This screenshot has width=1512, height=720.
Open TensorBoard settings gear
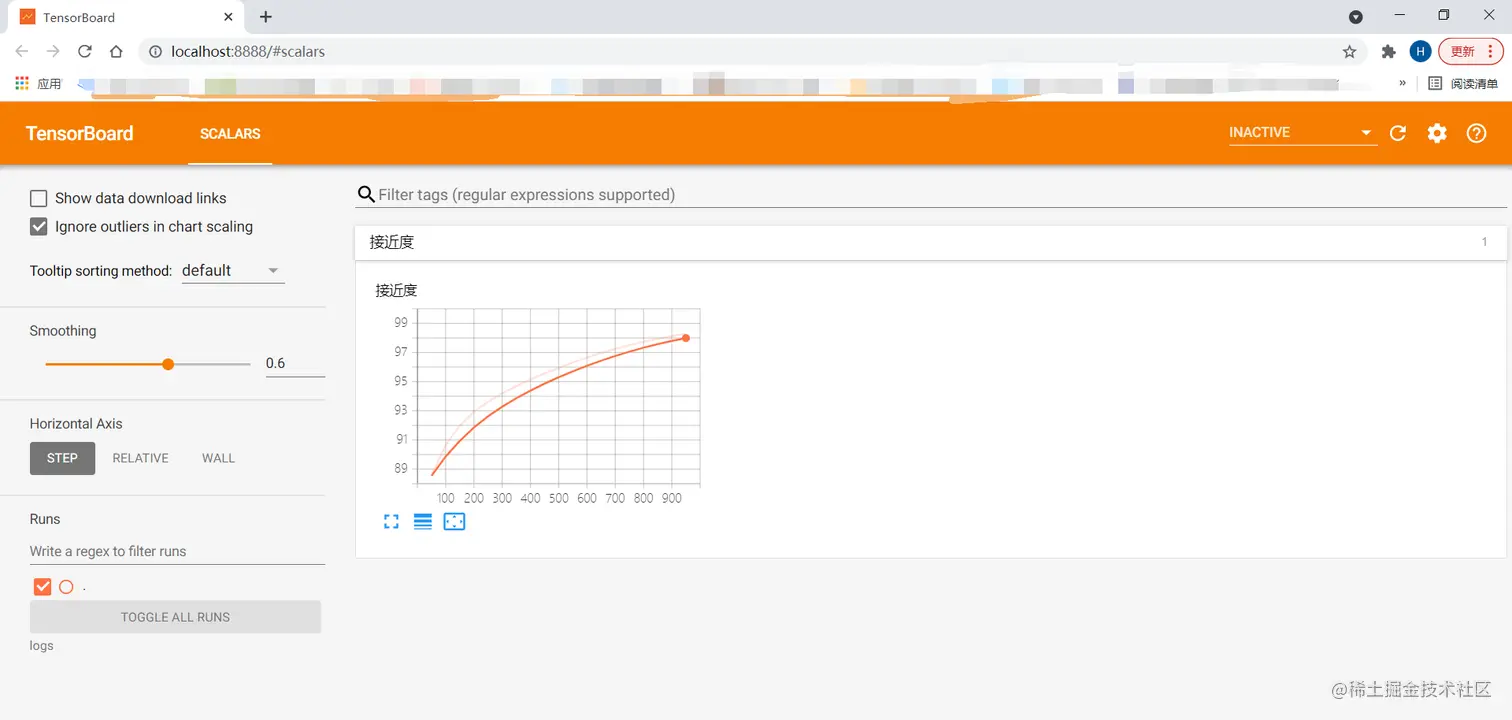click(x=1437, y=133)
